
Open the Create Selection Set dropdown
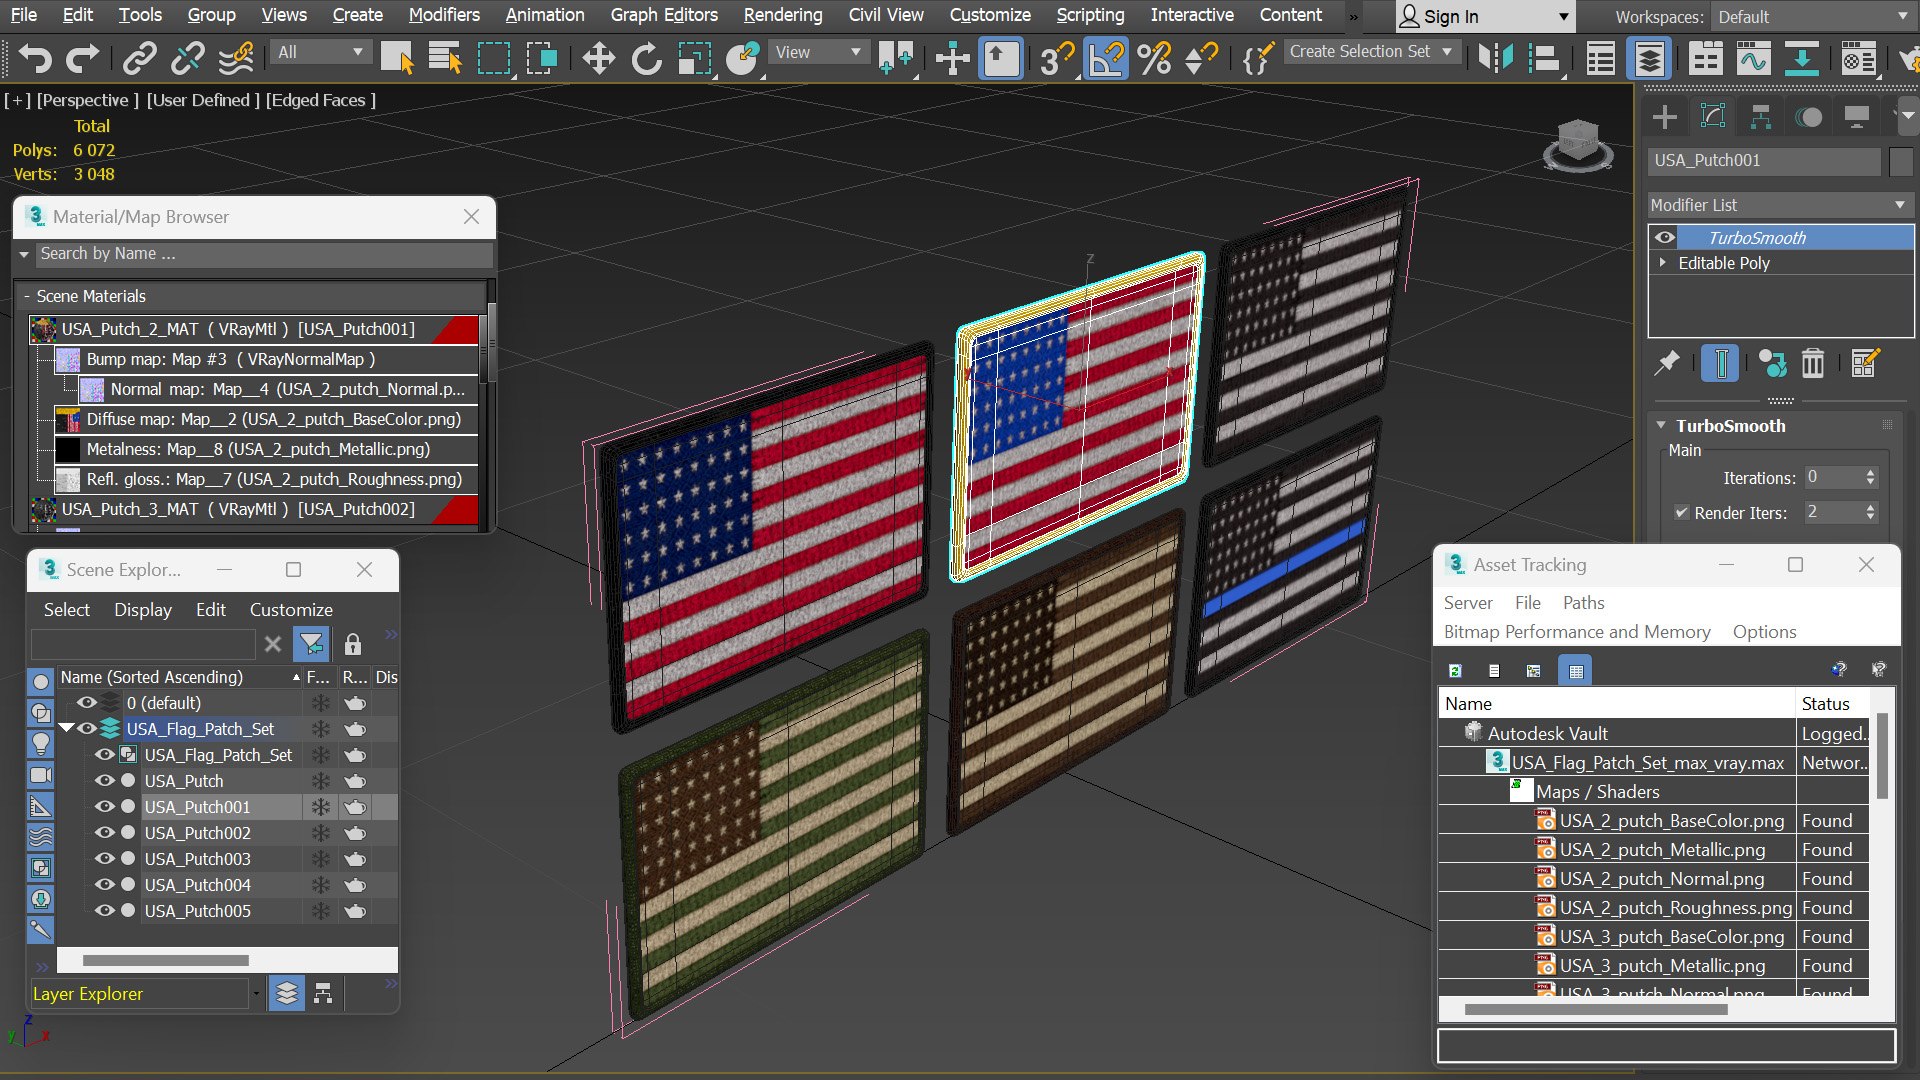(1370, 52)
